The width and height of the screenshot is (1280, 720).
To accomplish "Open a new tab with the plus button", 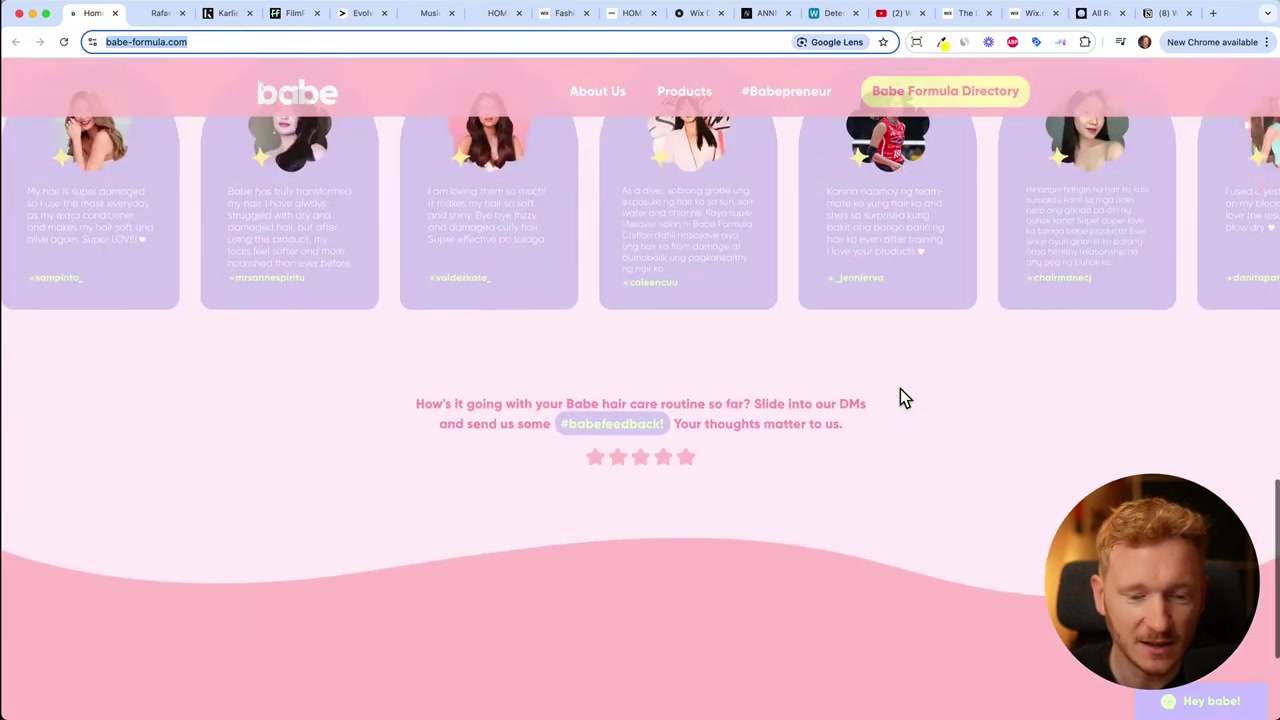I will coord(1214,13).
